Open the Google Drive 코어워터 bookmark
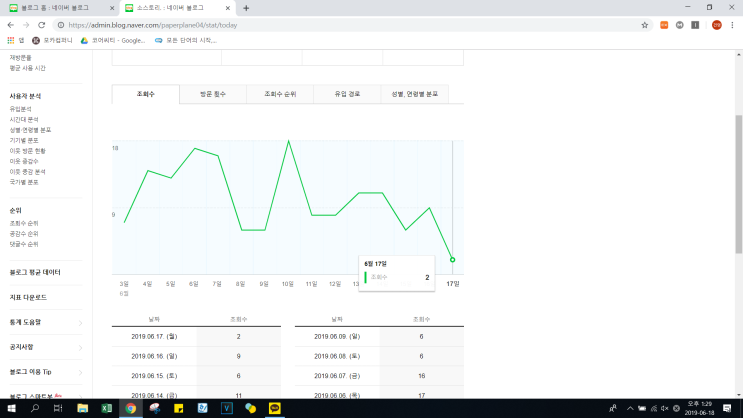Screen dimensions: 743x418 tap(113, 40)
